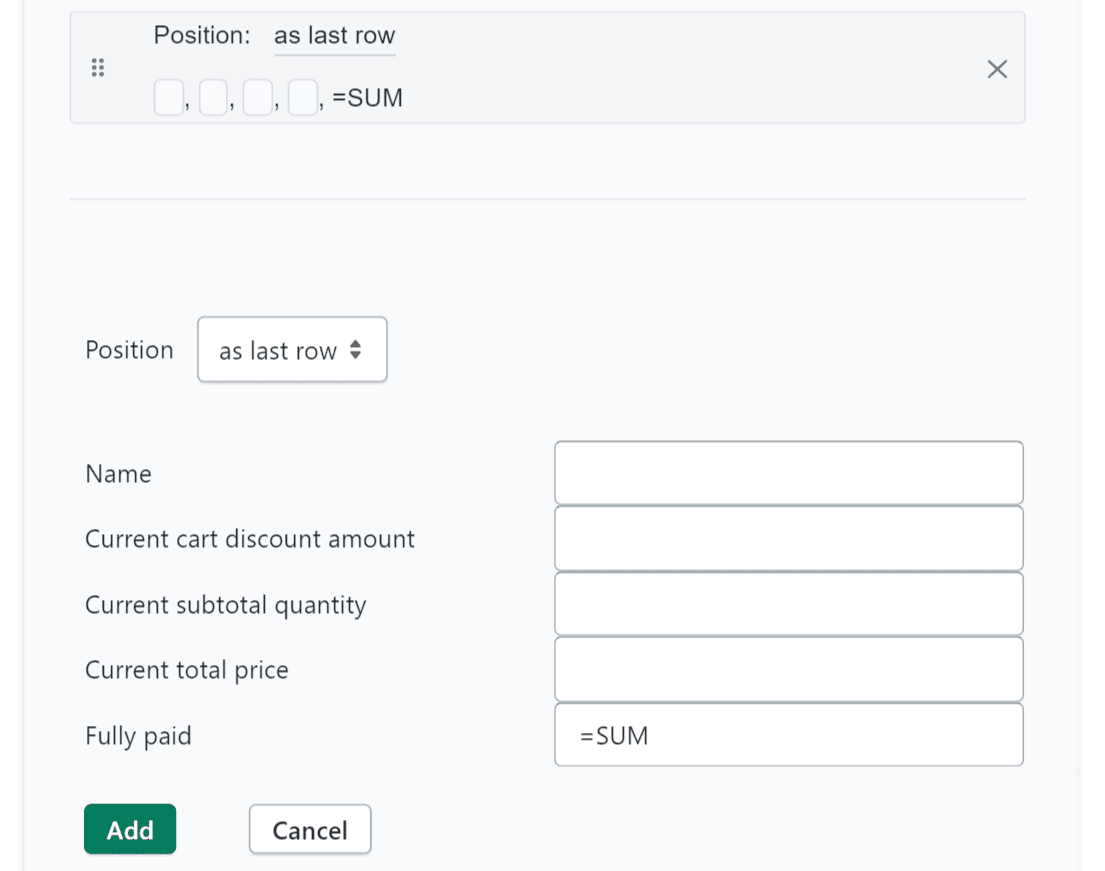This screenshot has height=871, width=1105.
Task: Click the first empty cell box in summary row
Action: [168, 98]
